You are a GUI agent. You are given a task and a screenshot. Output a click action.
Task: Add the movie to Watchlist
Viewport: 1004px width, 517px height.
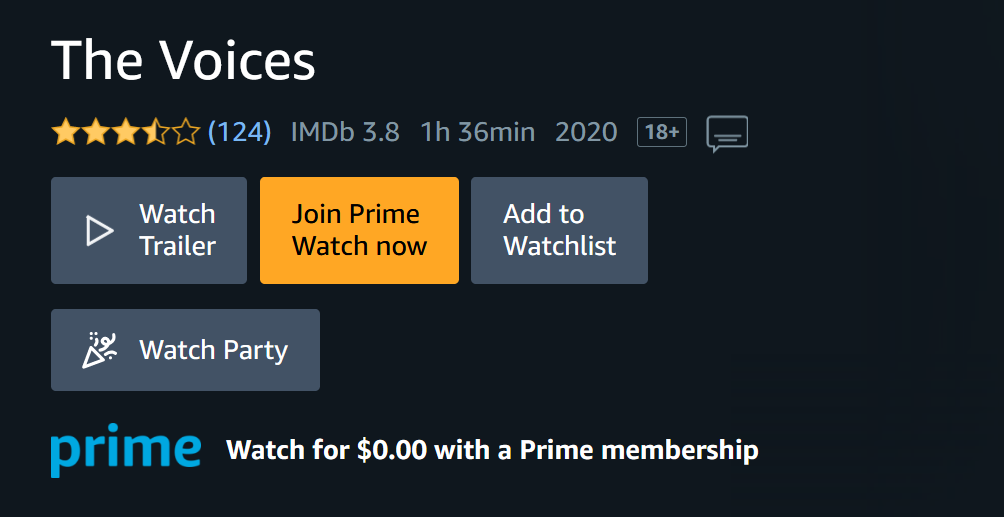coord(559,231)
